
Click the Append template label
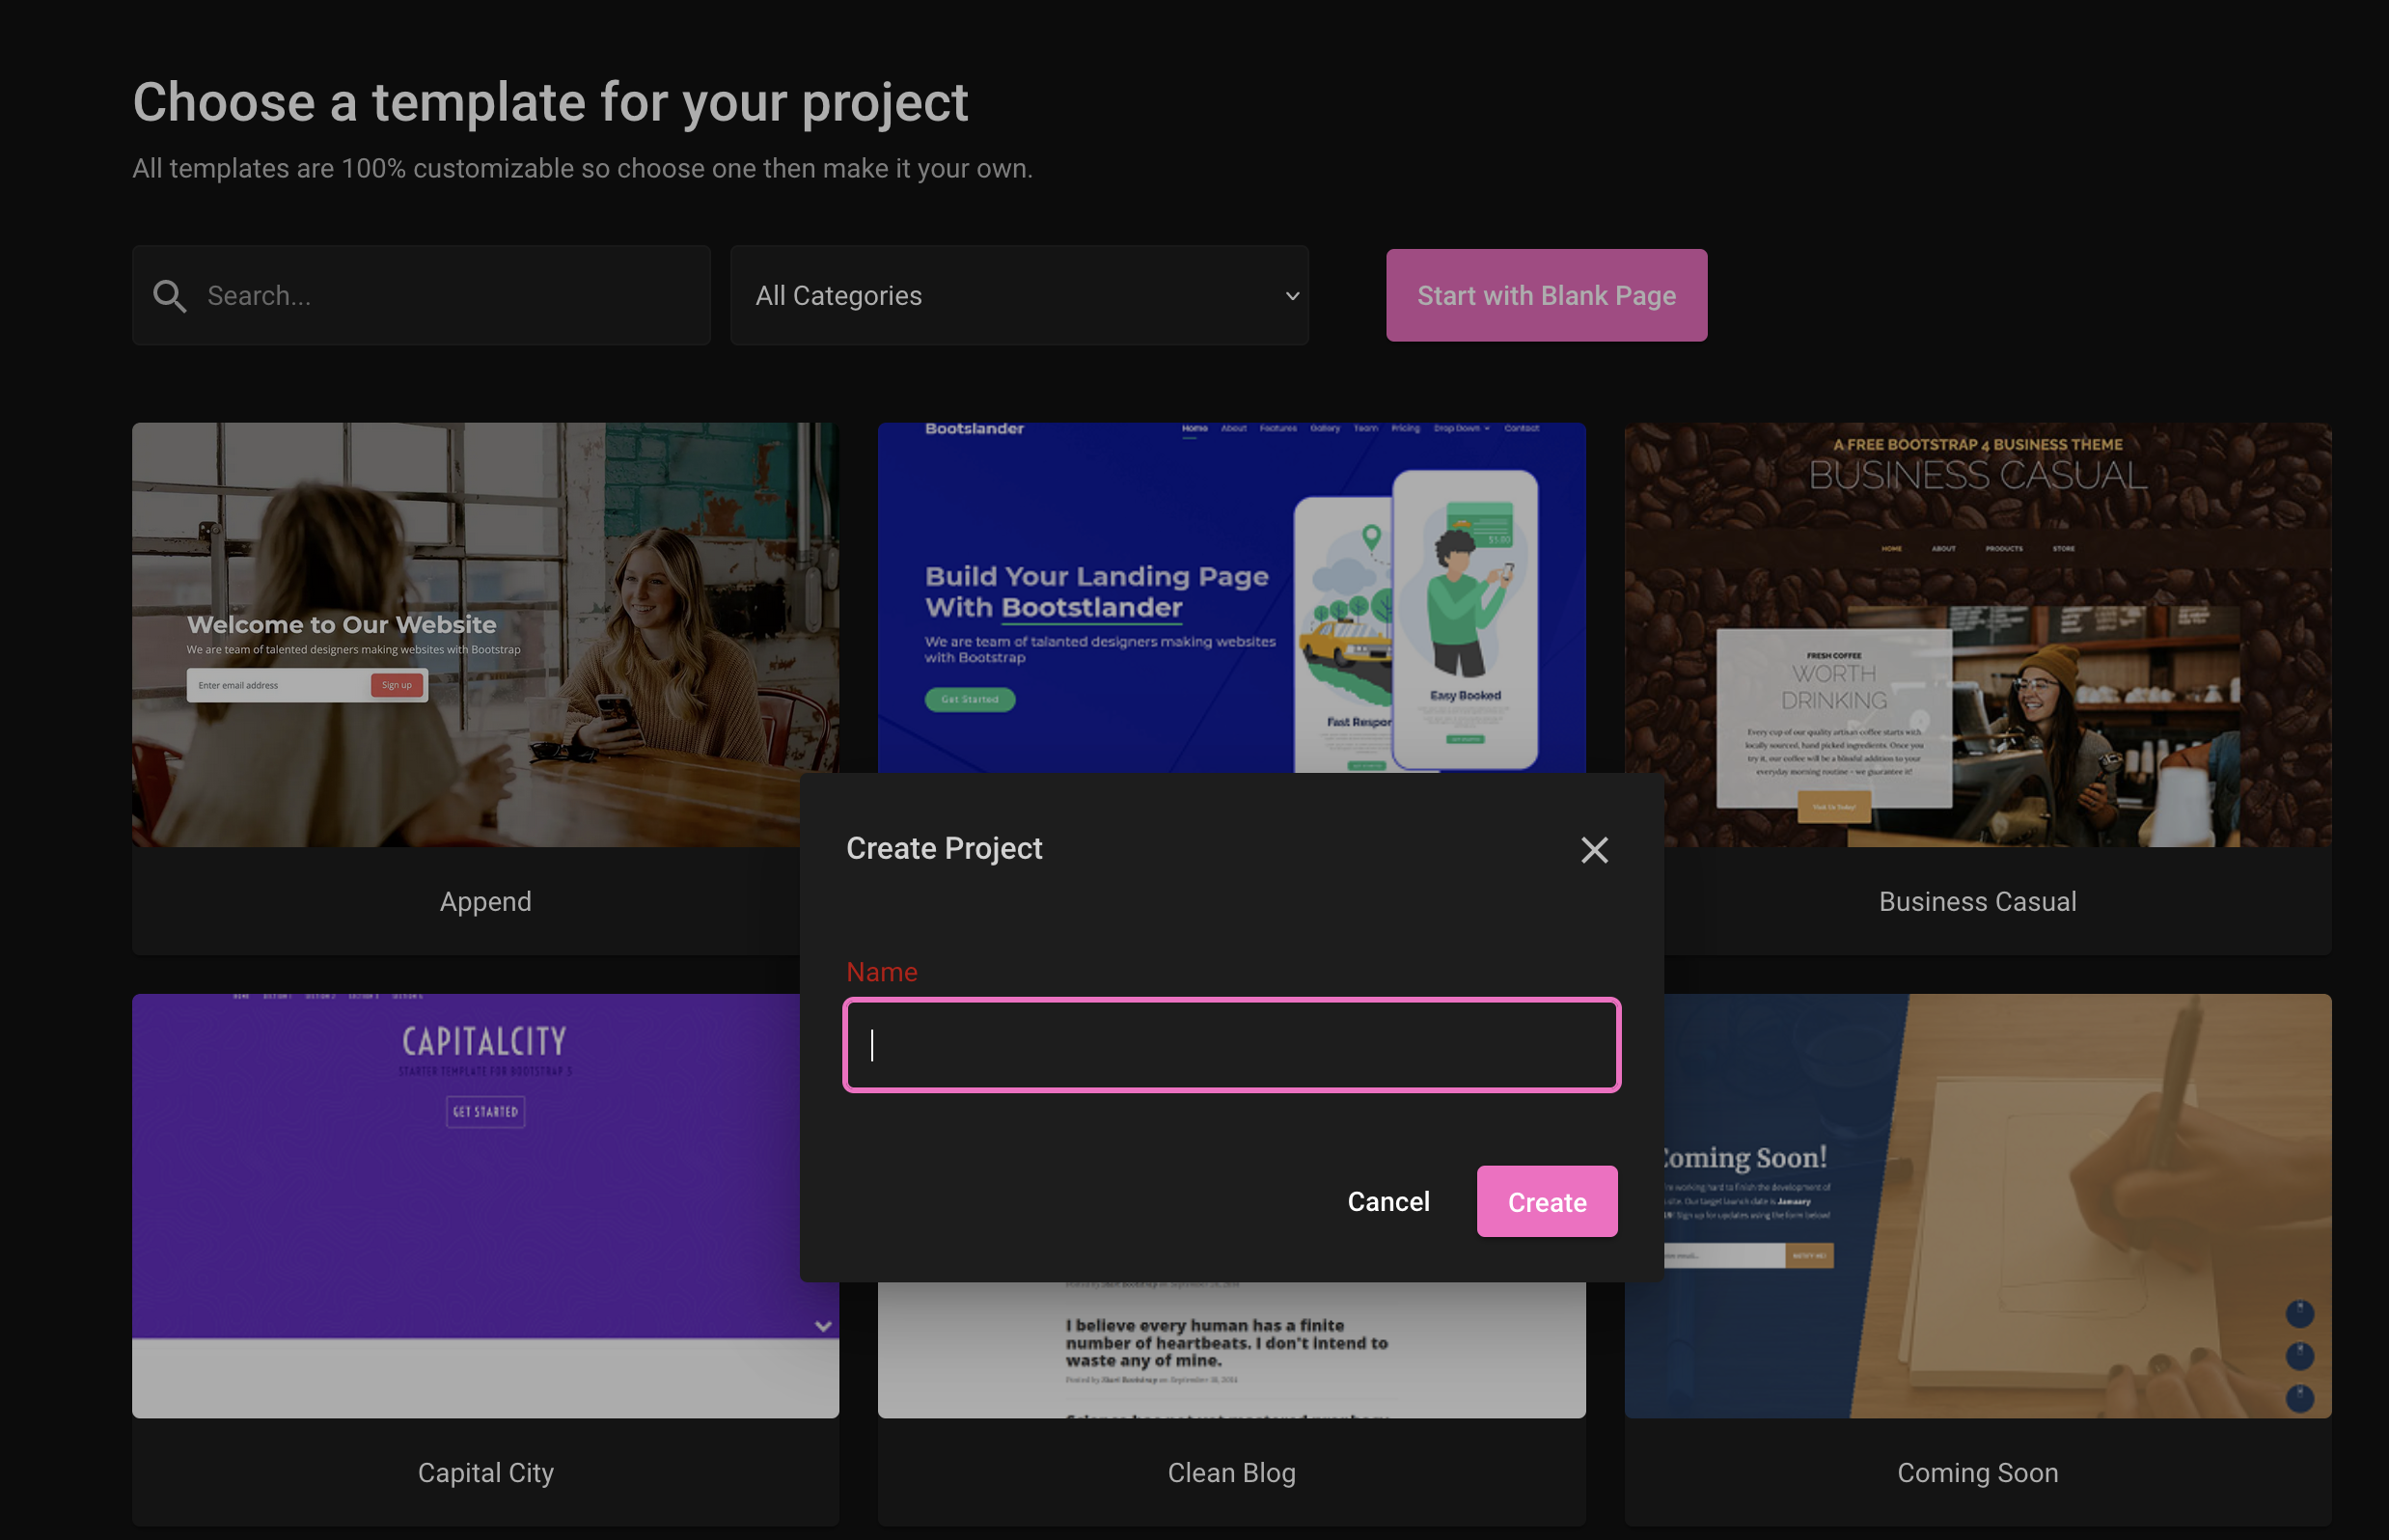pos(485,902)
